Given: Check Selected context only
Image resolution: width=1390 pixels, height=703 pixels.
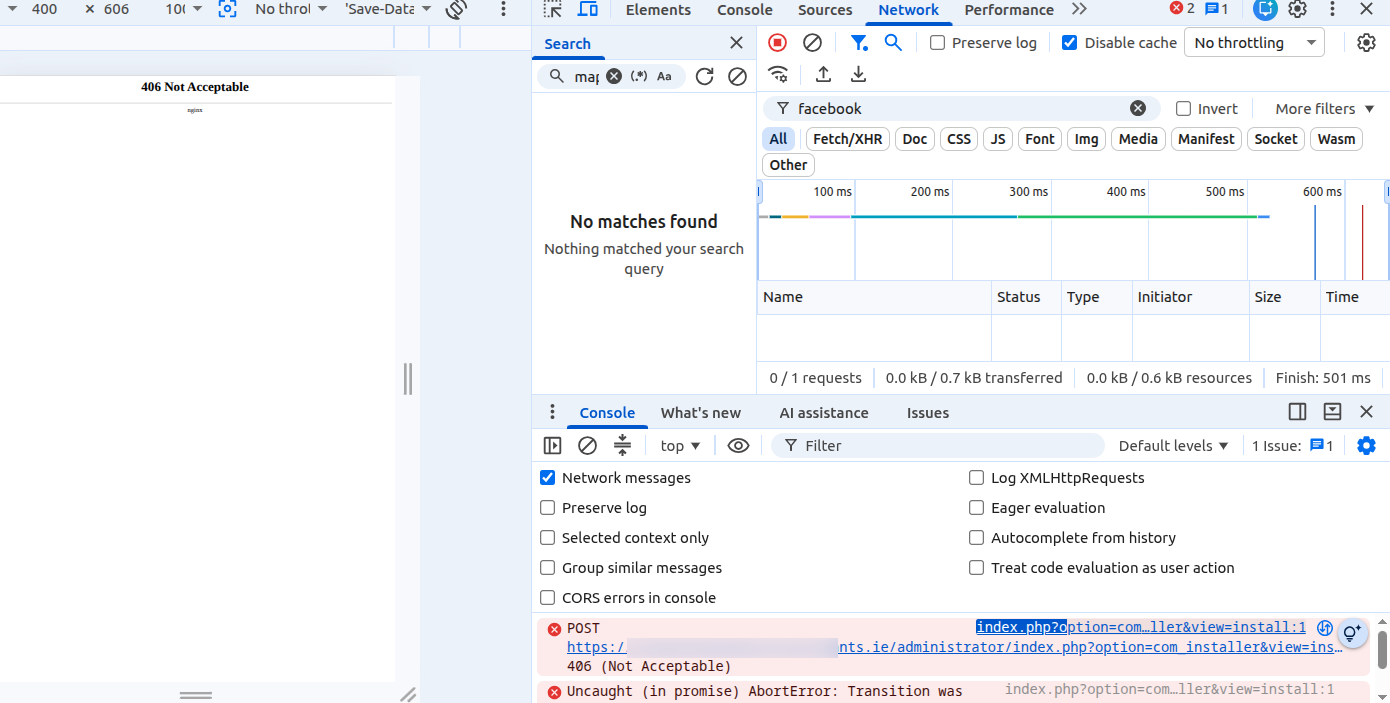Looking at the screenshot, I should [547, 538].
